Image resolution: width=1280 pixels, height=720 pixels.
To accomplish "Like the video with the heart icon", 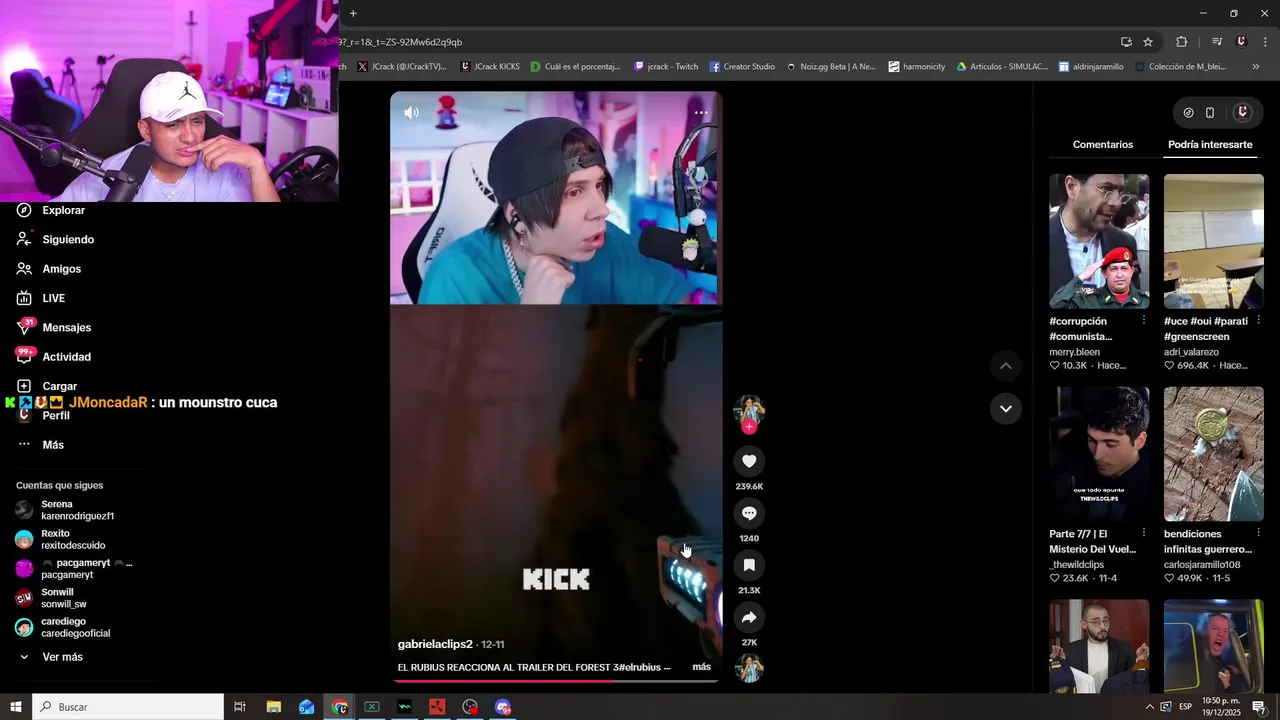I will (x=749, y=461).
